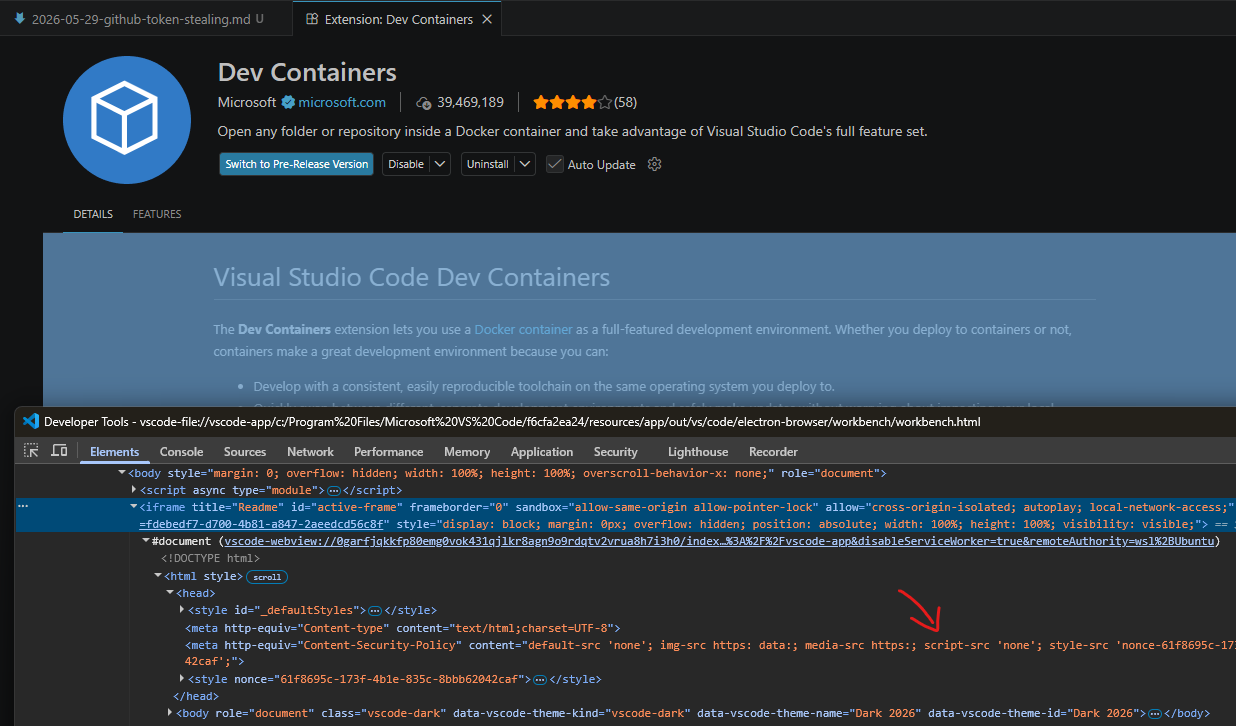Click the verified publisher badge next to Microsoft

(x=288, y=102)
